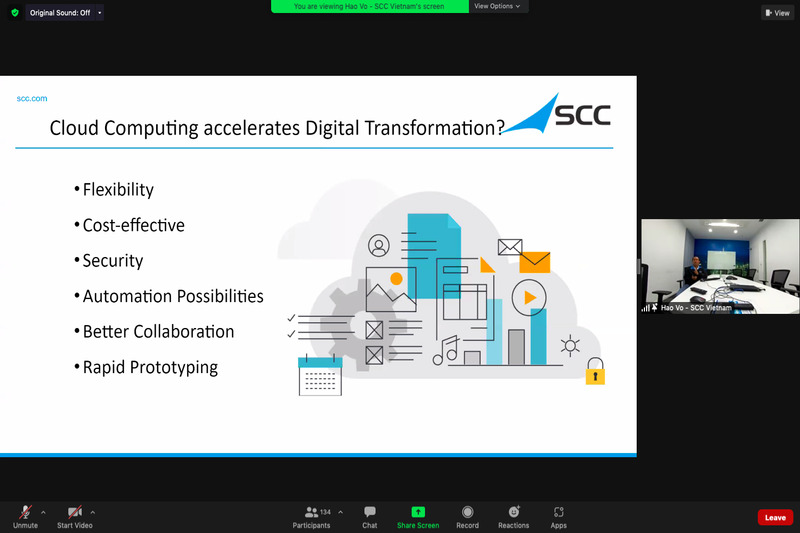Click the scc.com link on the slide
800x533 pixels.
pyautogui.click(x=32, y=98)
